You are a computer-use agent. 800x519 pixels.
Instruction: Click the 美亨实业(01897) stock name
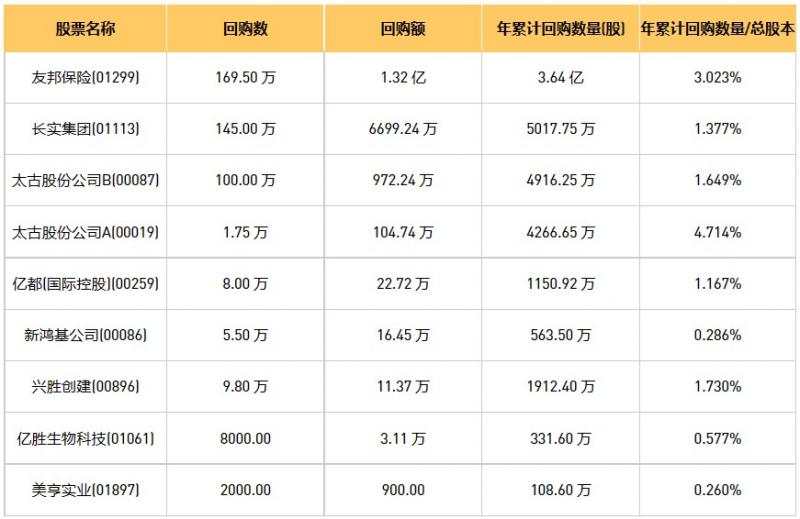(x=85, y=490)
